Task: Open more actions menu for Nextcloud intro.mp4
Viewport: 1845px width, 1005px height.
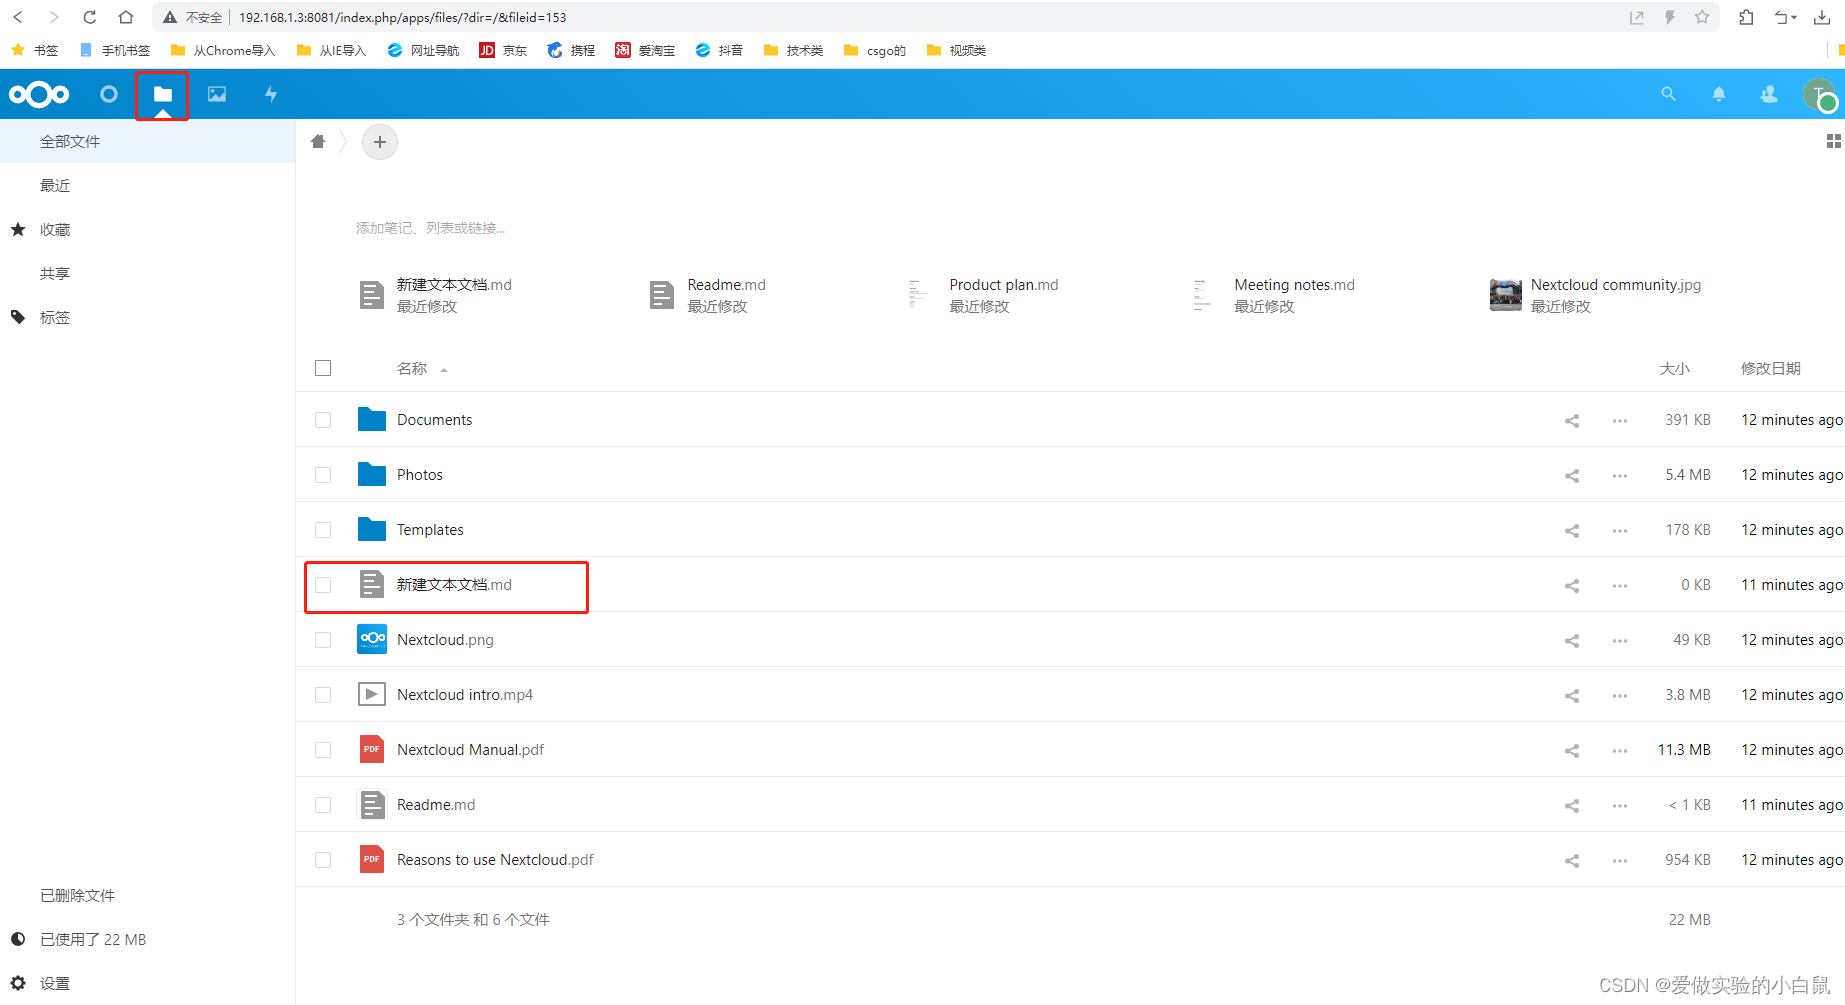Action: [1620, 696]
